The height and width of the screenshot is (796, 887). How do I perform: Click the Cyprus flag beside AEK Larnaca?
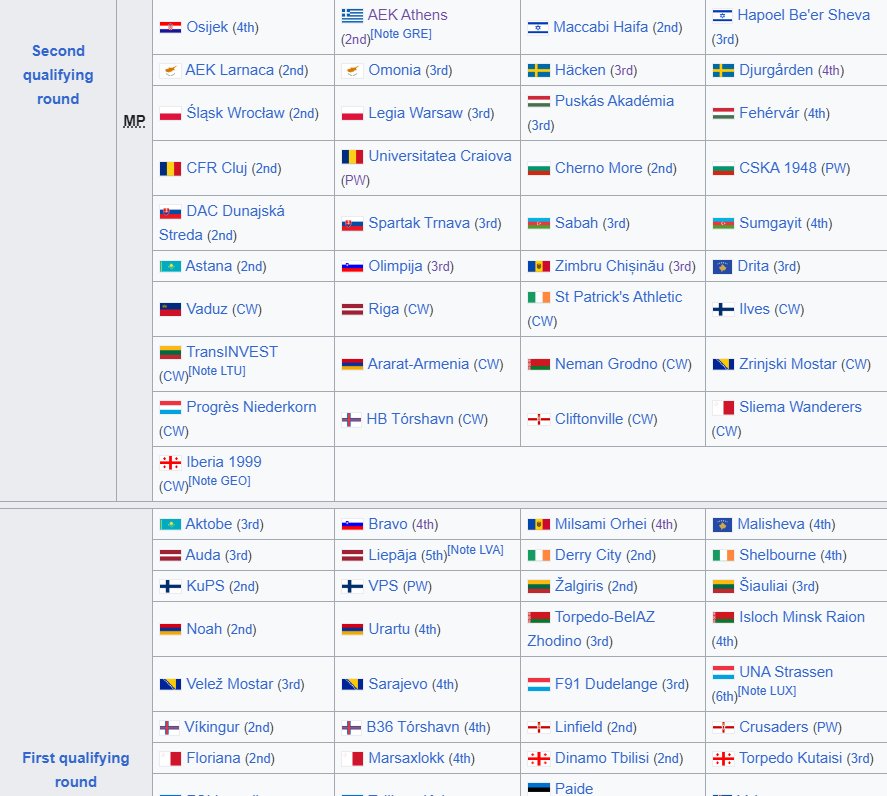(170, 70)
